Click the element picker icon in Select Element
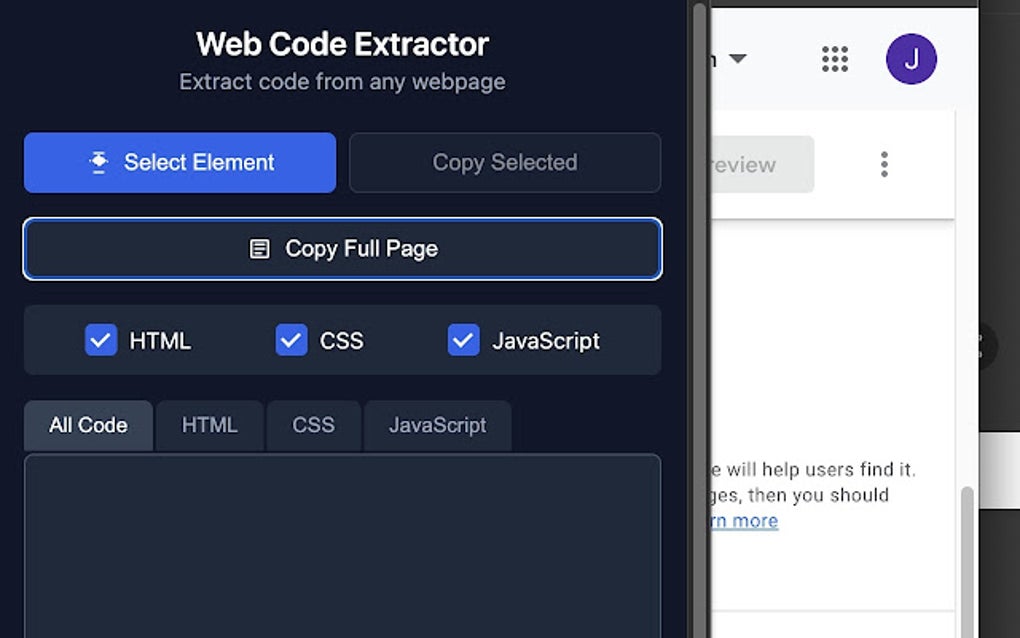Image resolution: width=1020 pixels, height=638 pixels. coord(98,162)
